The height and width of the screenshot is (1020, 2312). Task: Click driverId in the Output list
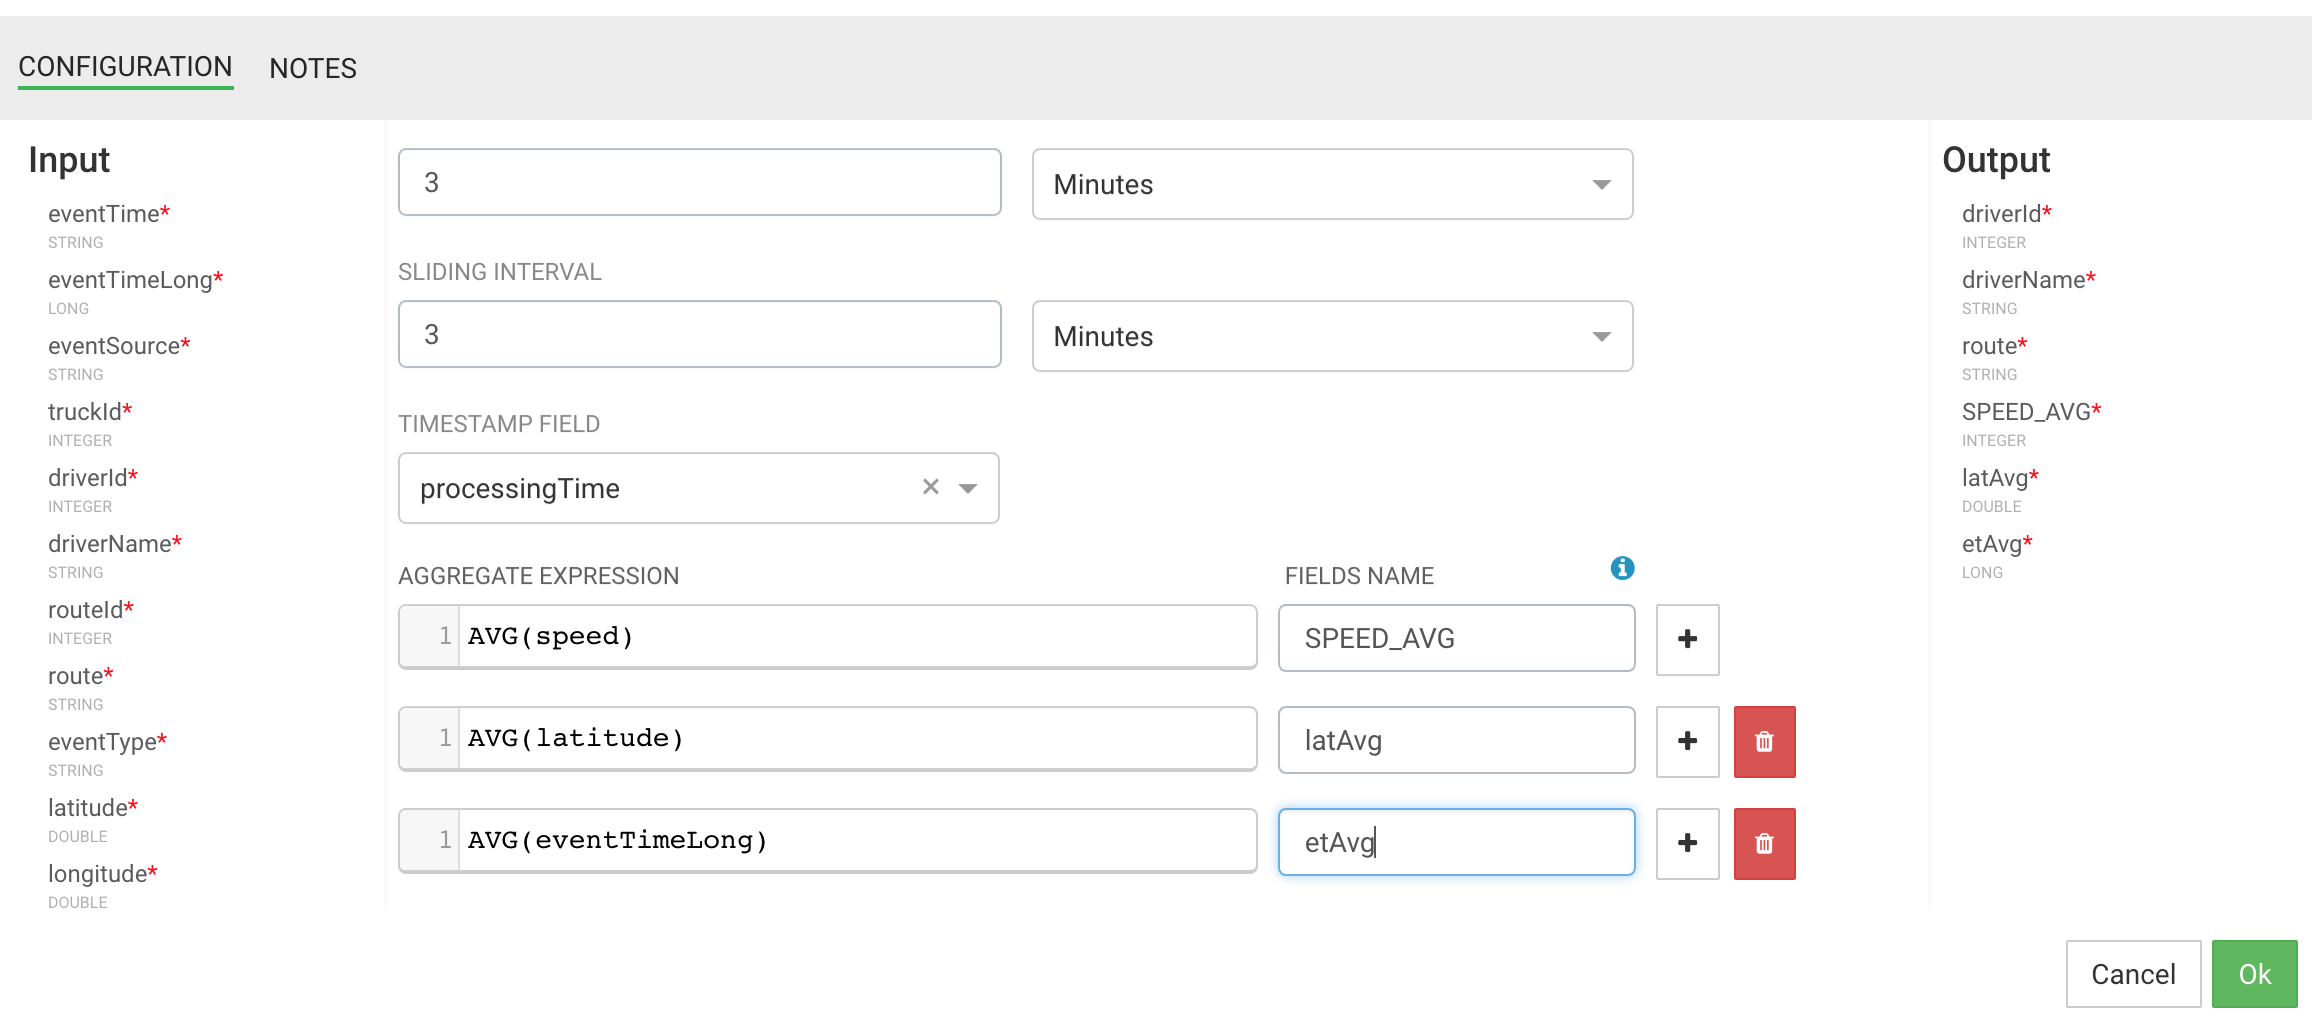point(2007,214)
